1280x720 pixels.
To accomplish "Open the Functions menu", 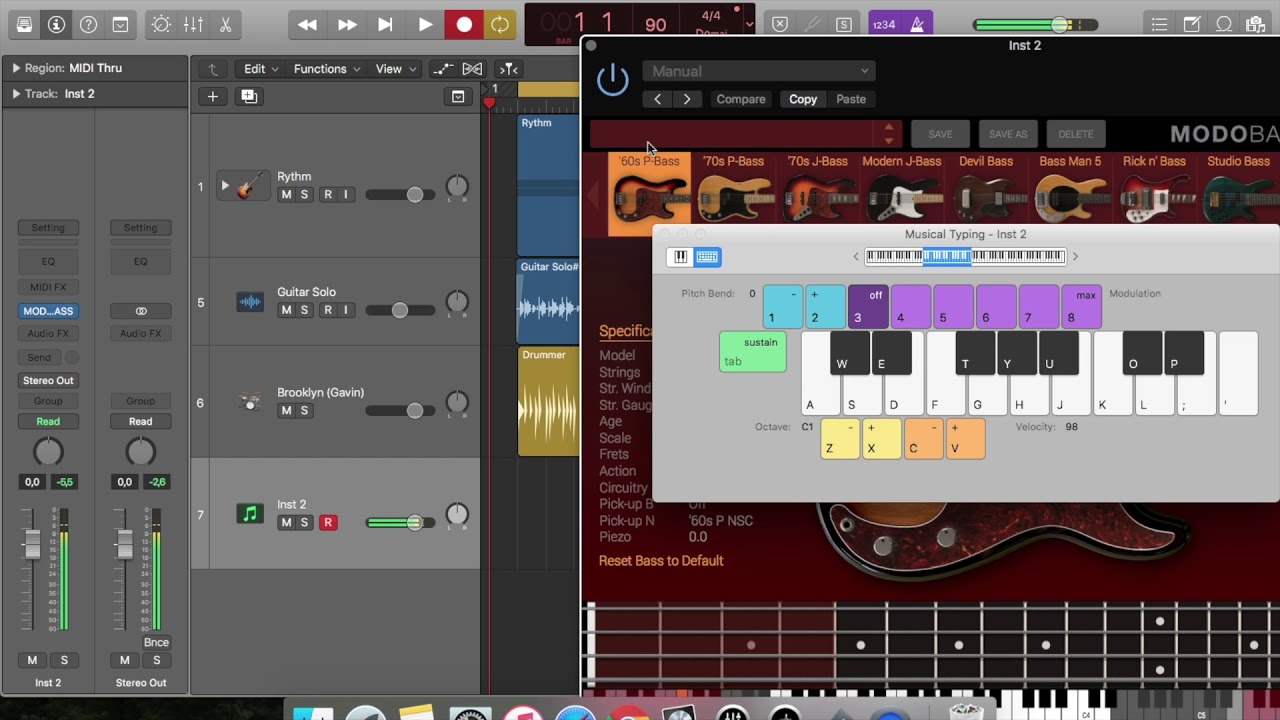I will tap(327, 69).
